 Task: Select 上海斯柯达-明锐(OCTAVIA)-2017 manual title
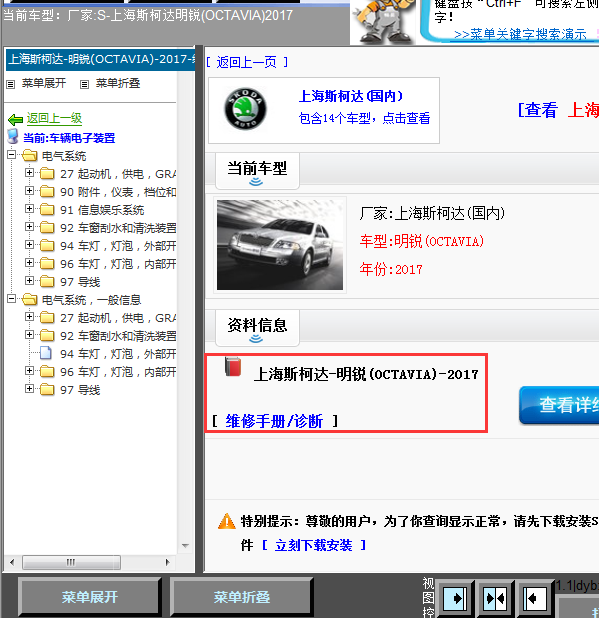[366, 374]
